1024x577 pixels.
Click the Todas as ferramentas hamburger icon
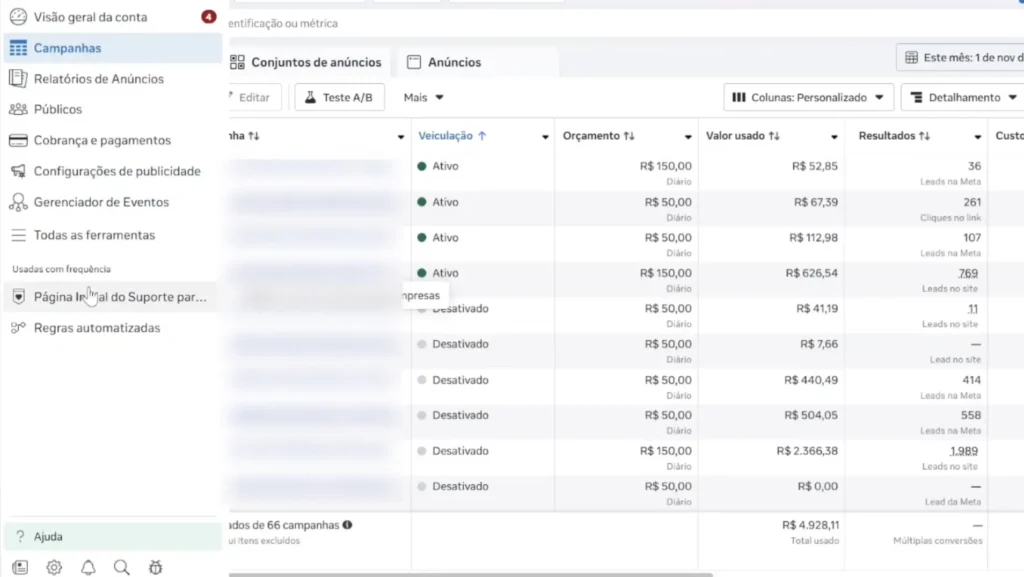coord(18,235)
